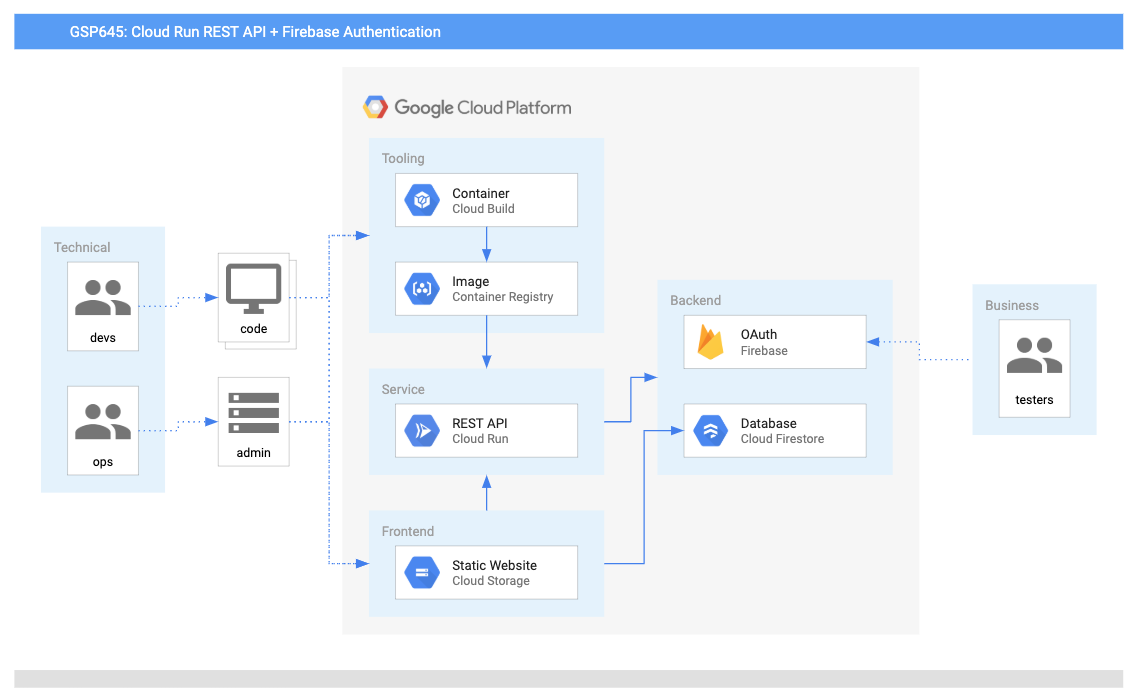Click the Cloud Run hexagon icon
The height and width of the screenshot is (700, 1140).
422,430
